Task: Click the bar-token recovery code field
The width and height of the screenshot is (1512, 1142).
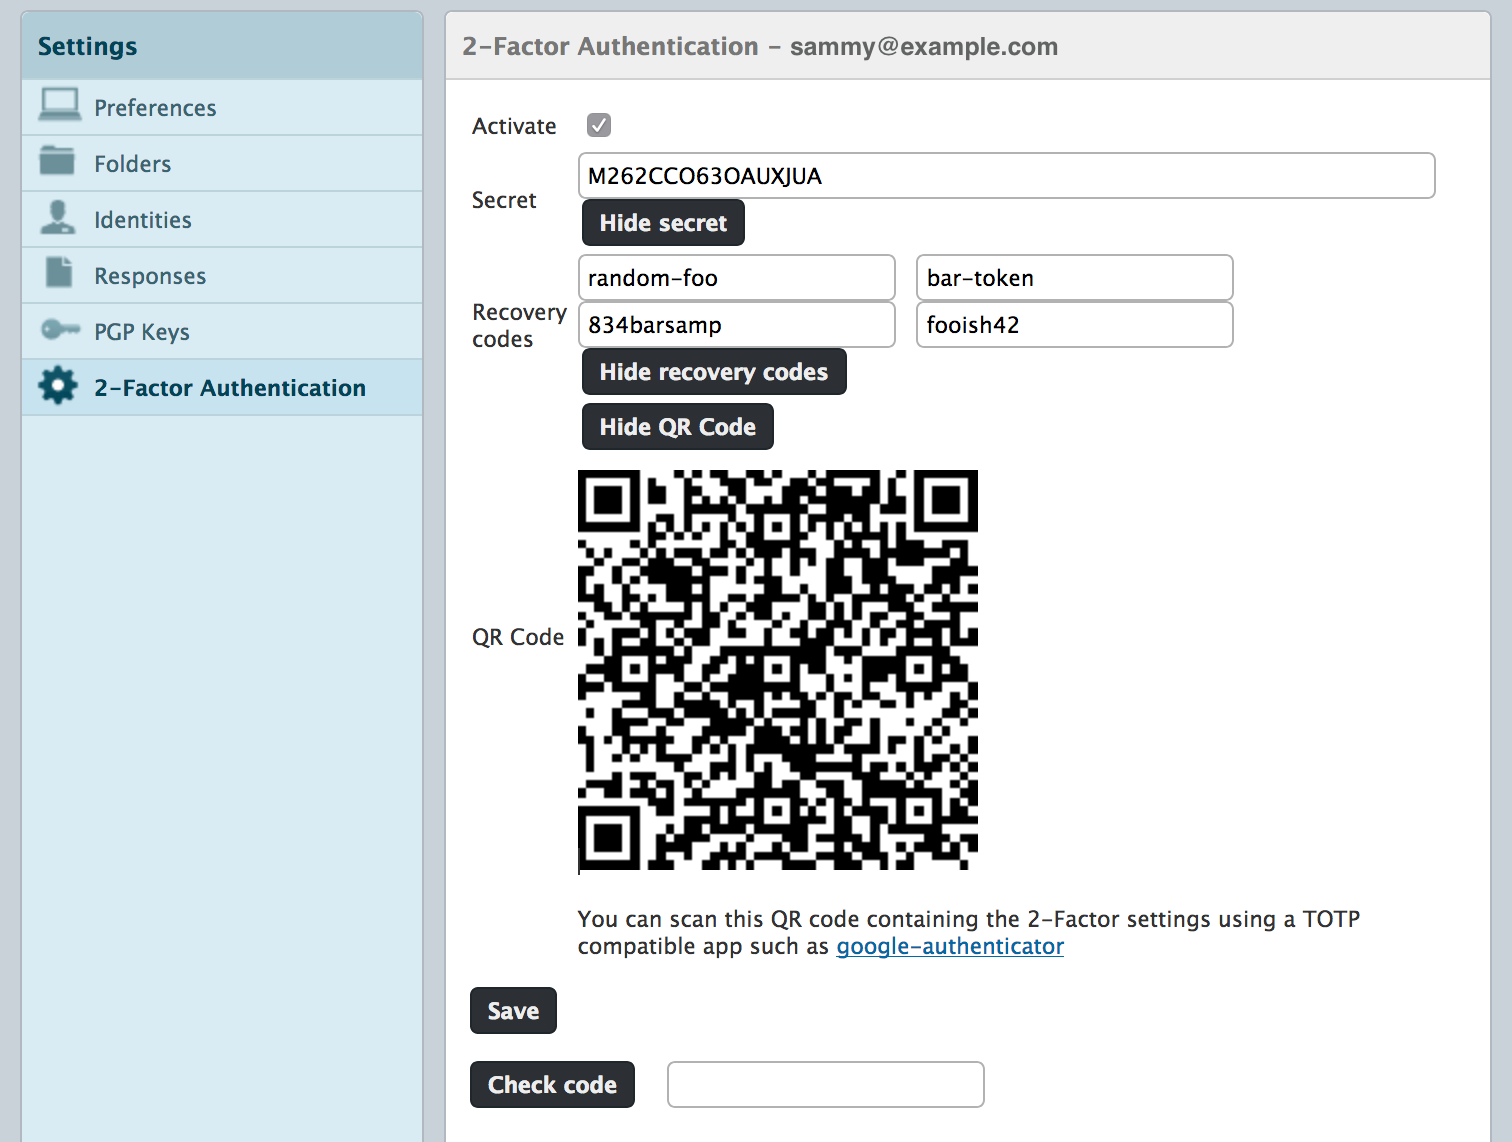Action: 1074,277
